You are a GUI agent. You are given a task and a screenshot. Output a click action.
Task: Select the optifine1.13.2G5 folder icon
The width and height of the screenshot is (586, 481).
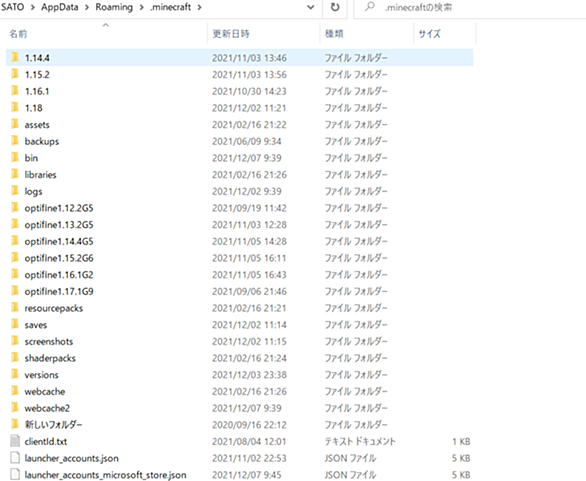(15, 224)
